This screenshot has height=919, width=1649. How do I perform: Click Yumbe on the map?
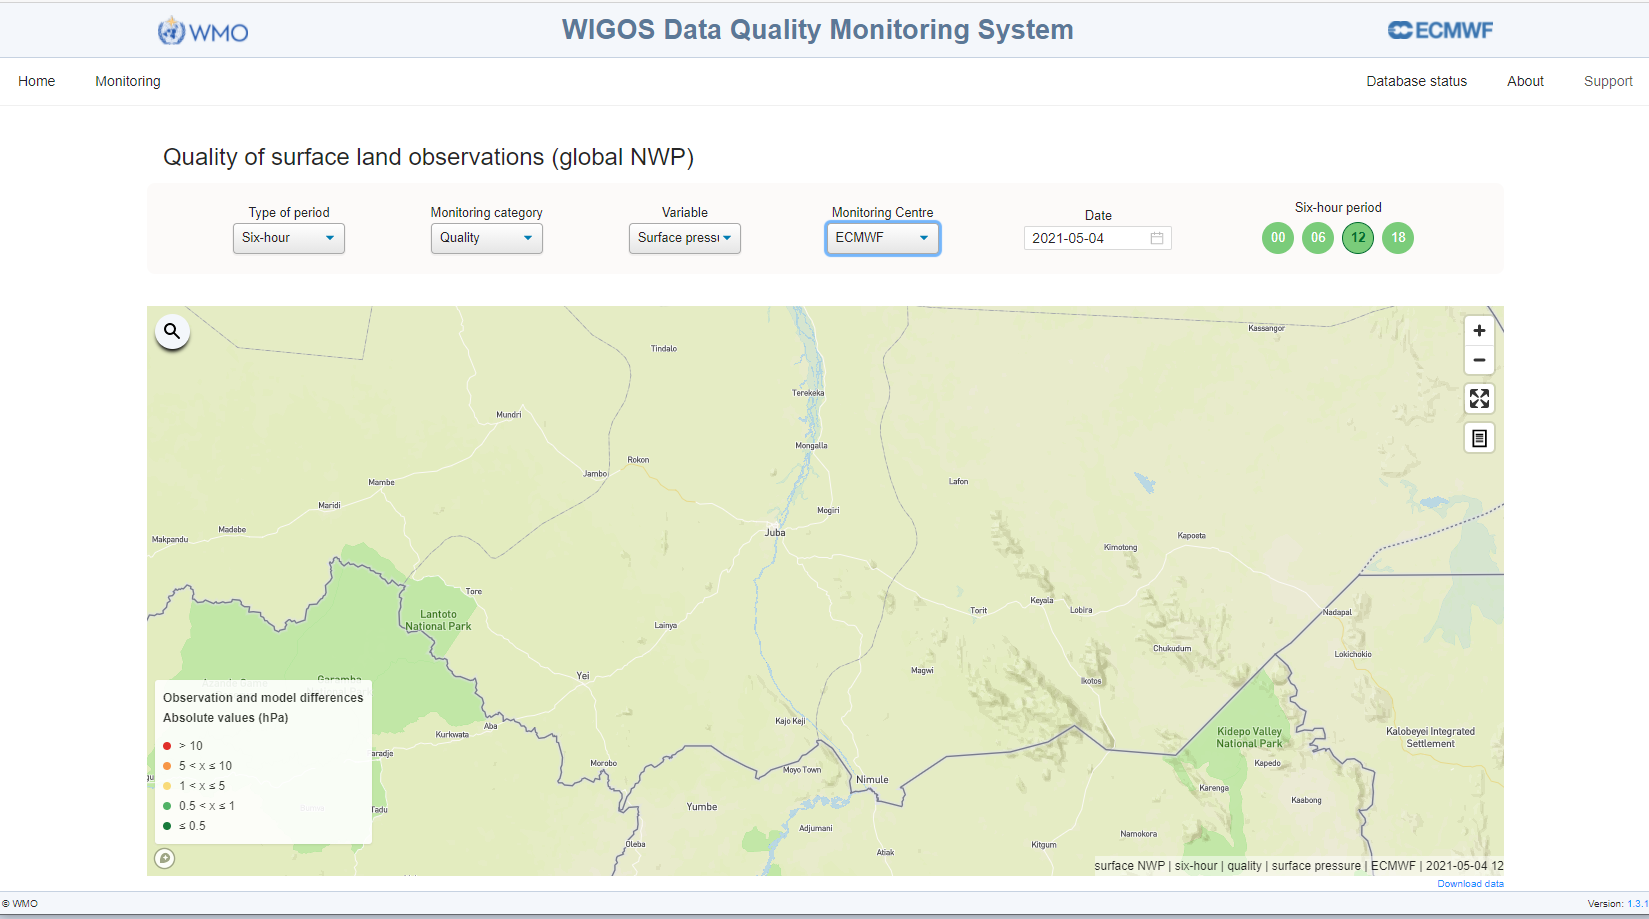702,807
